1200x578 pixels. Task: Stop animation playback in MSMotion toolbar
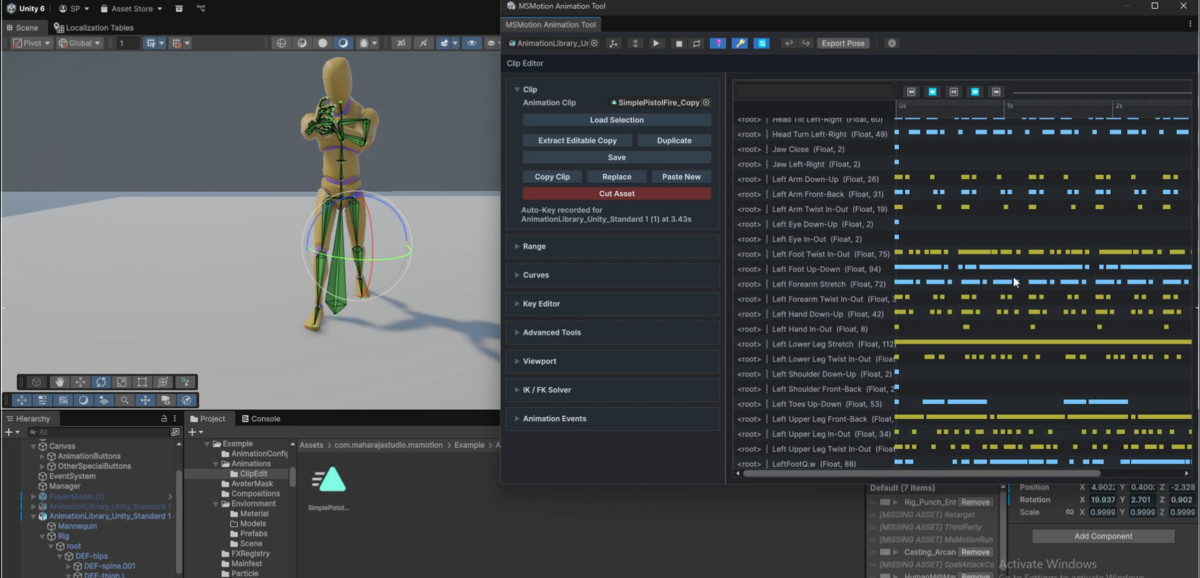(678, 44)
